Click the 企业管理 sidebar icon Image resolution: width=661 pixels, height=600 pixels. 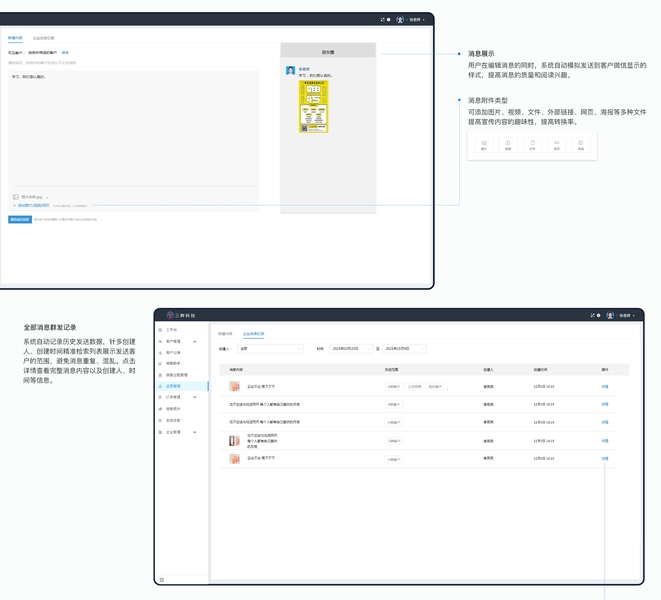(x=160, y=432)
